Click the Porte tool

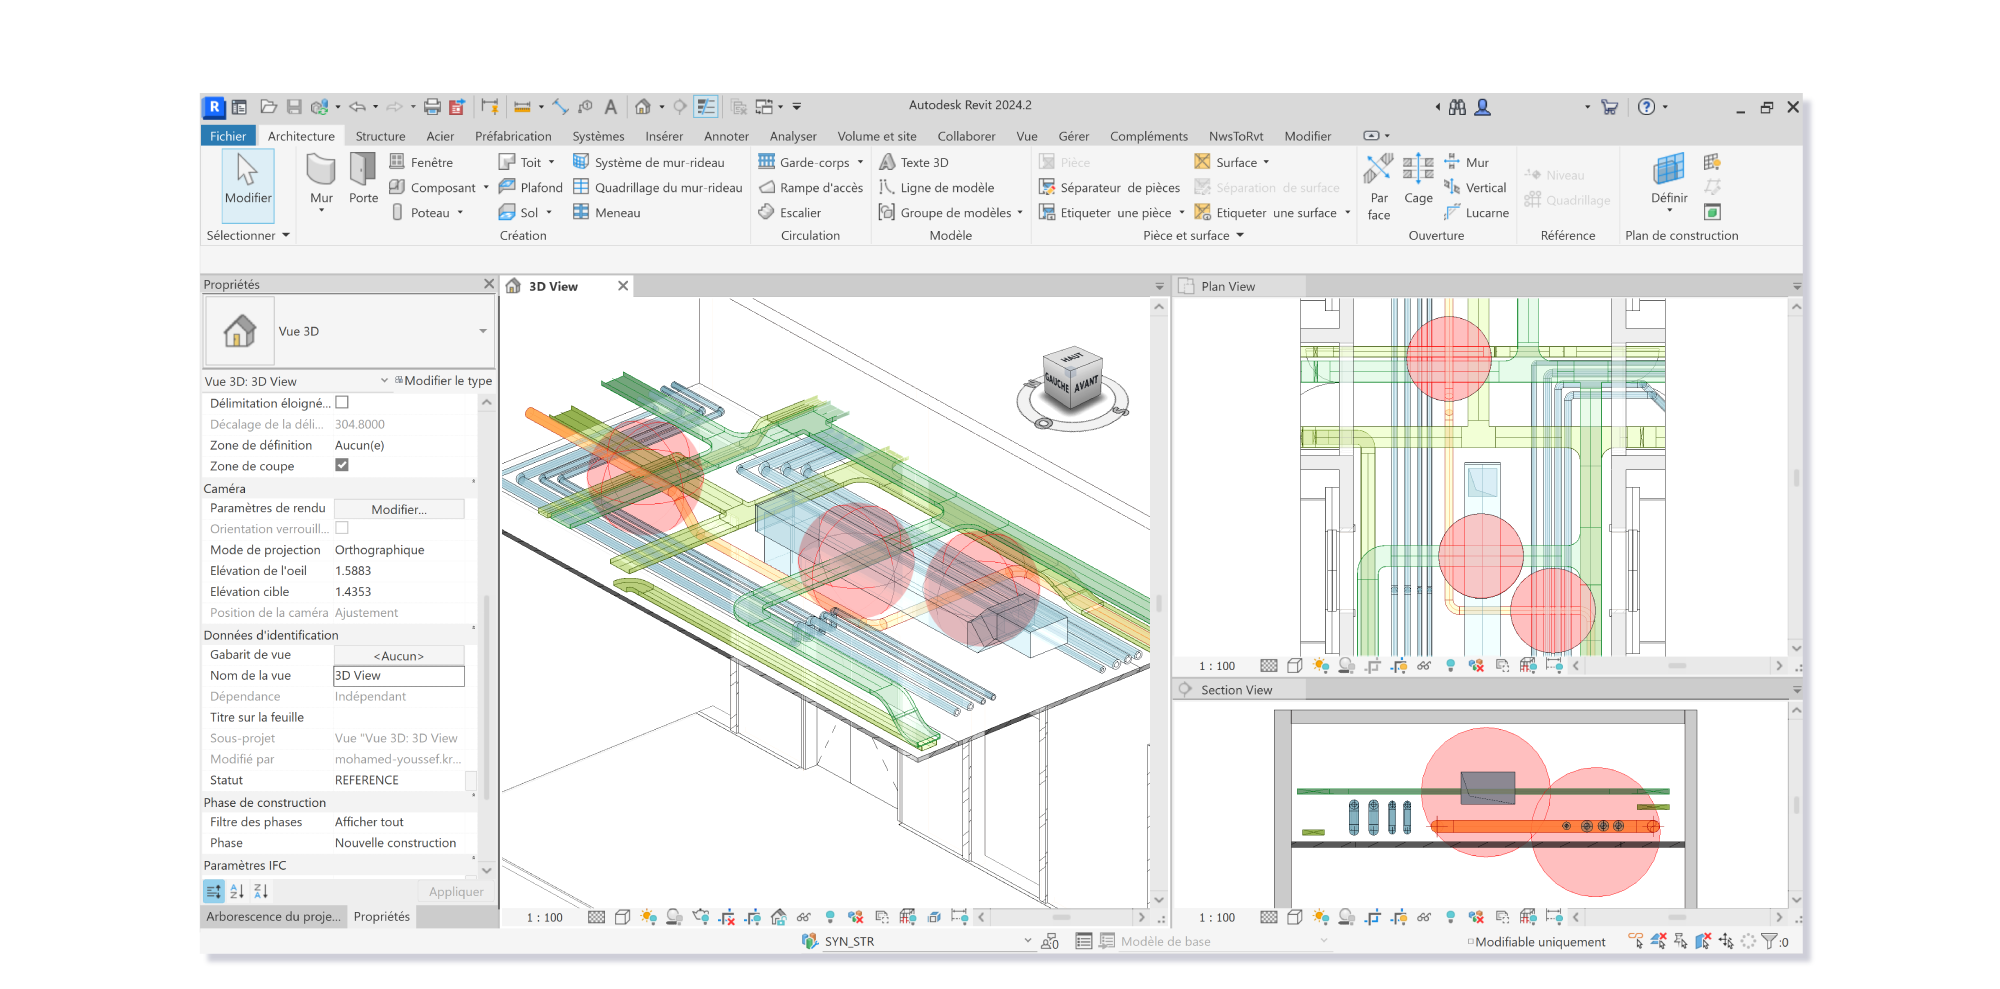363,180
